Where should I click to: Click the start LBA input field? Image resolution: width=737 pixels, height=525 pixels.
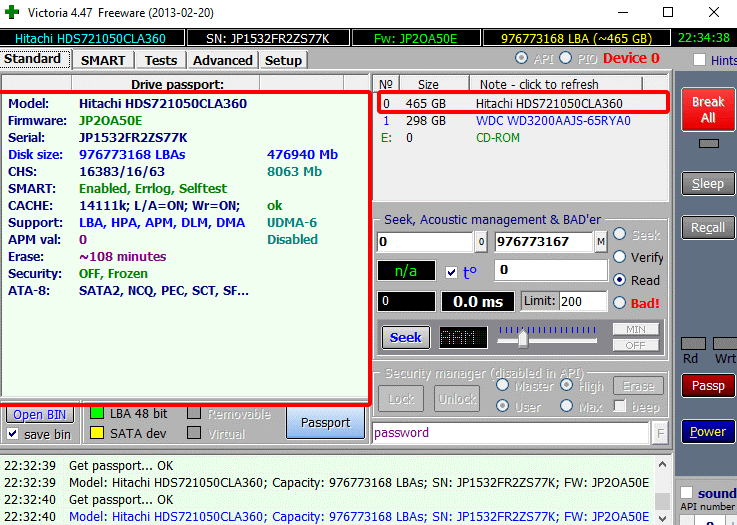coord(425,242)
